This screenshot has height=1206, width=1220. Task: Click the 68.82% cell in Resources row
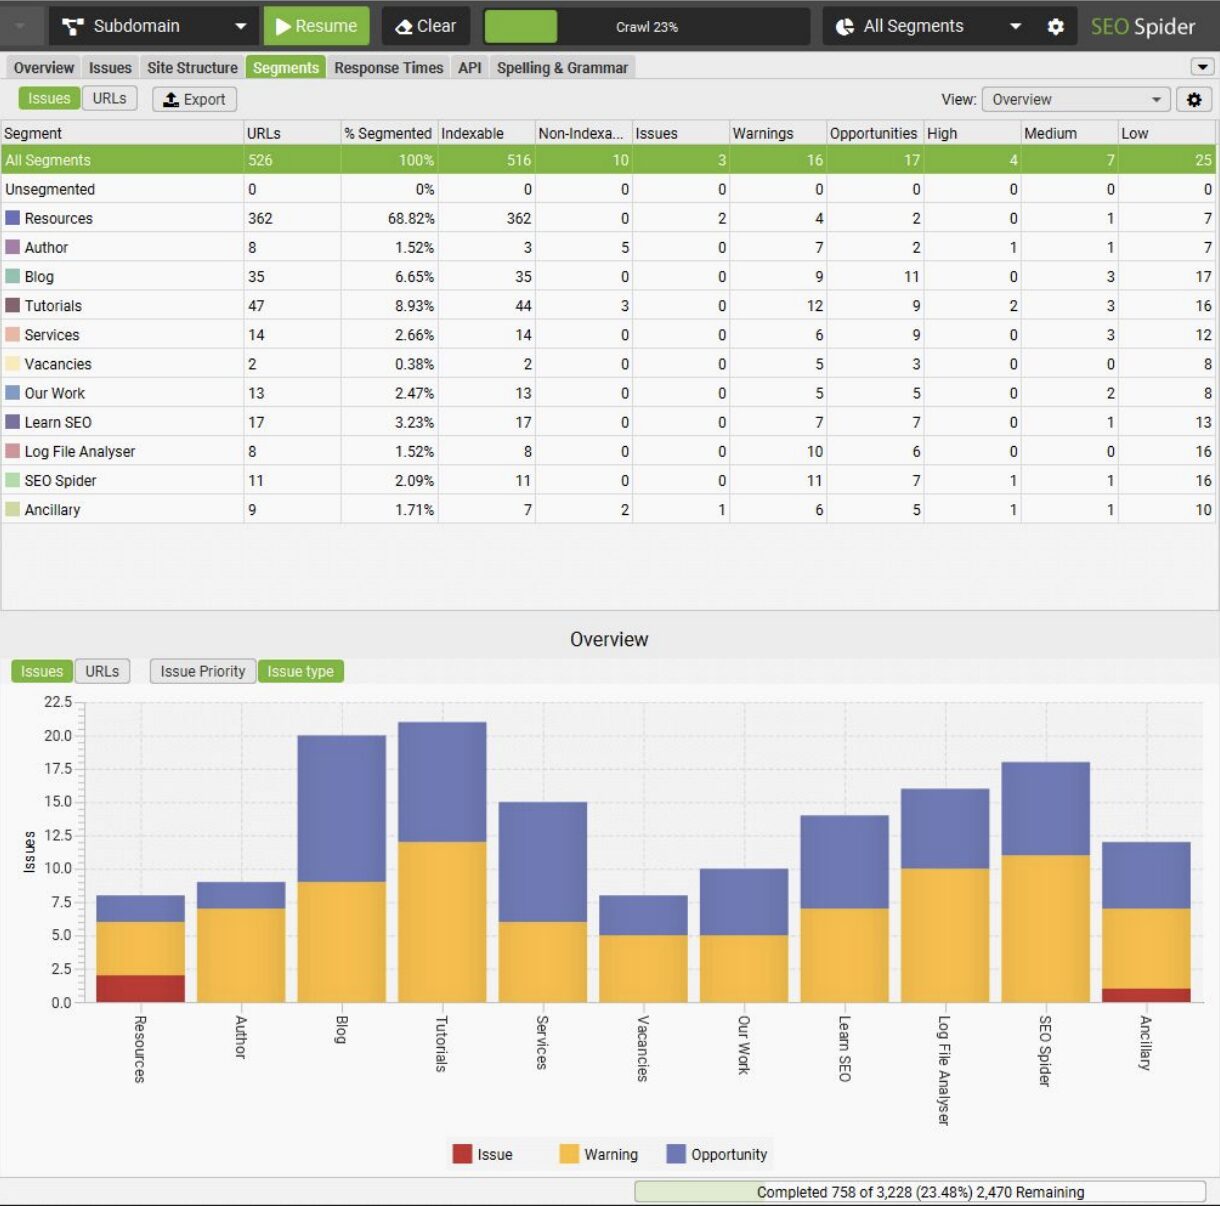coord(389,218)
